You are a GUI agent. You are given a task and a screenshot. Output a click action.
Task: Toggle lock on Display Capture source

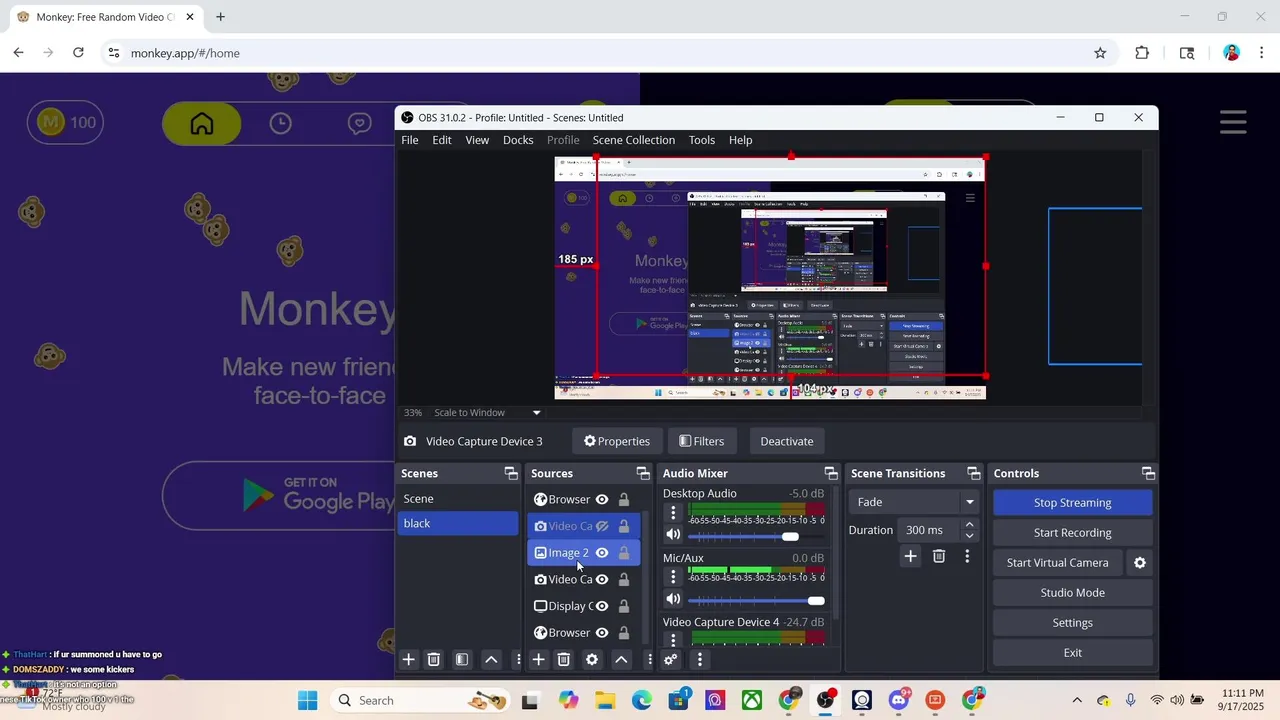pyautogui.click(x=624, y=606)
